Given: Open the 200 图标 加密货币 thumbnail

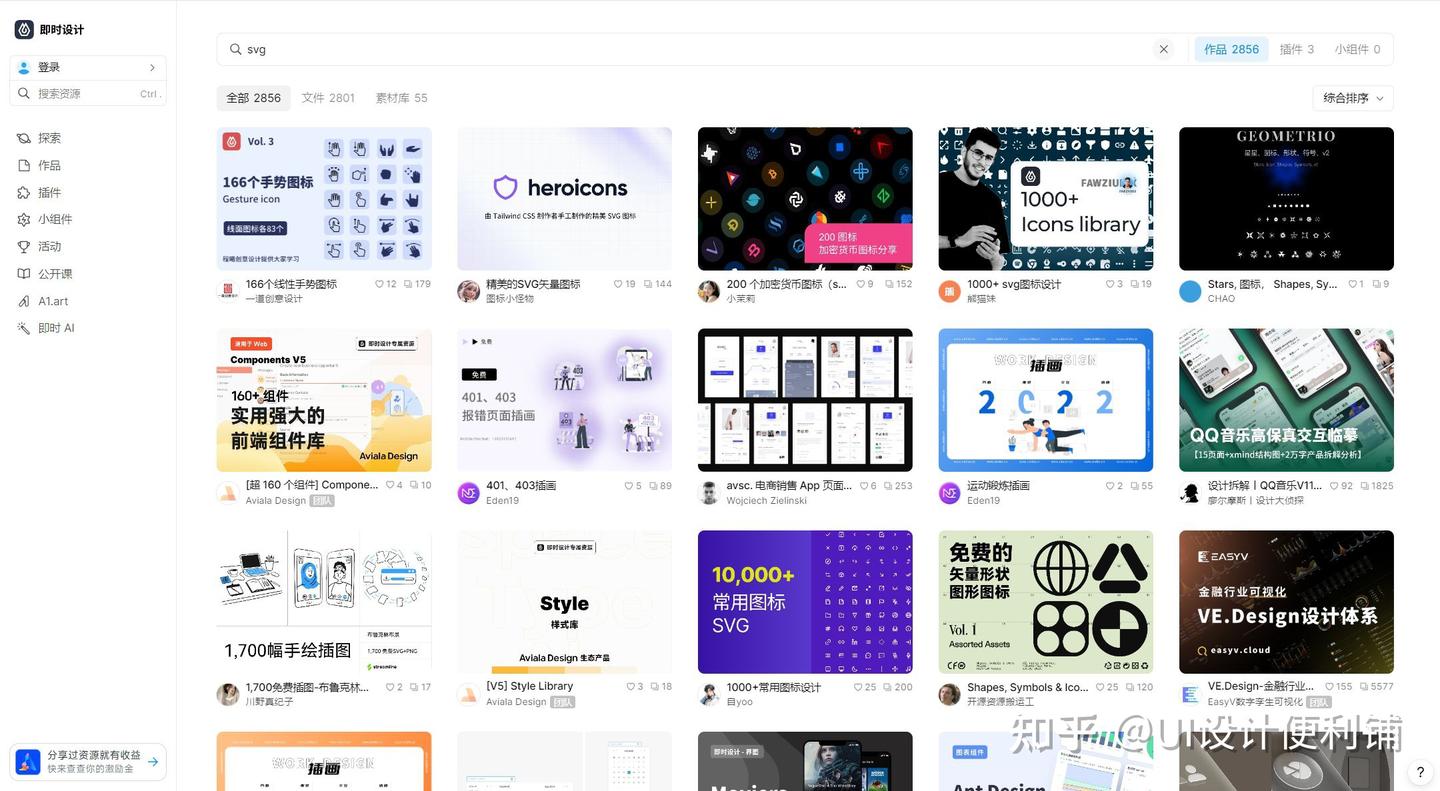Looking at the screenshot, I should click(x=805, y=198).
